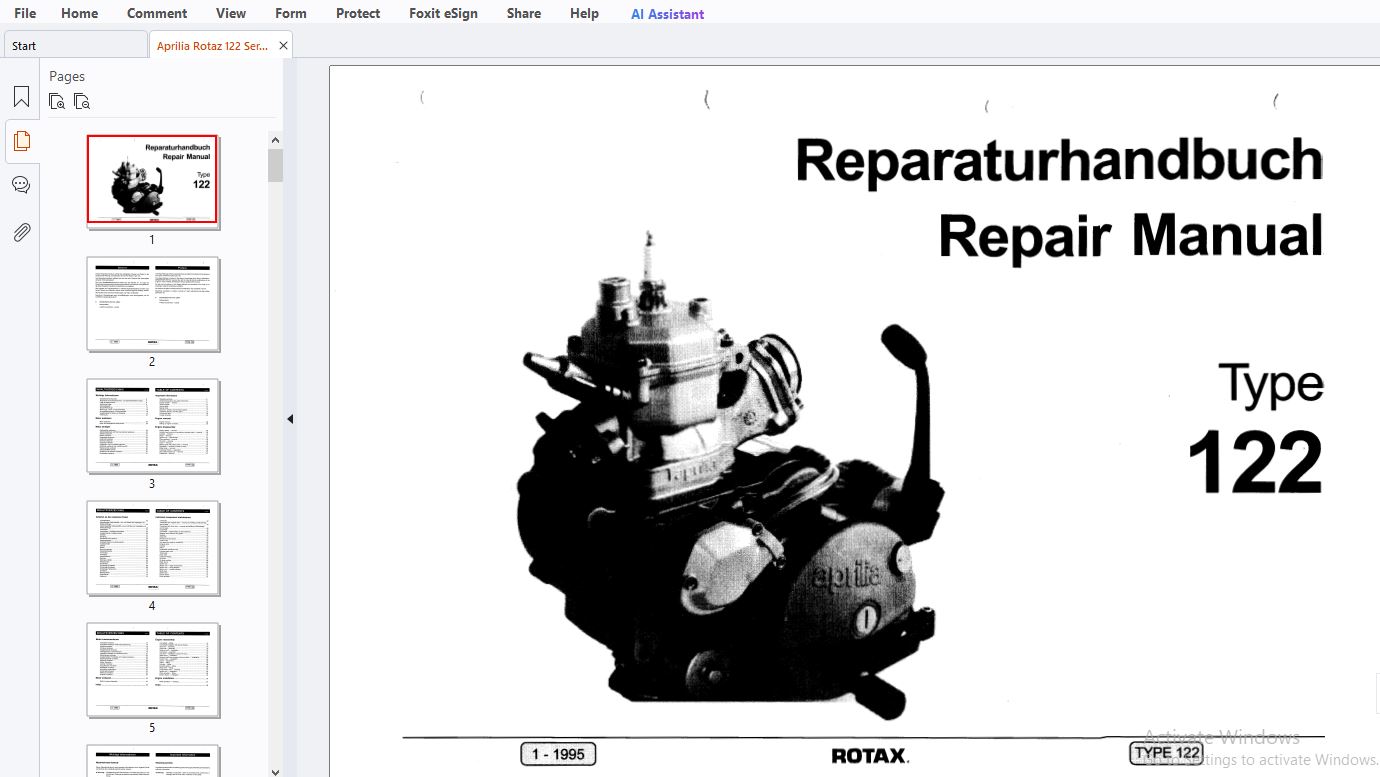Image resolution: width=1380 pixels, height=777 pixels.
Task: Go to page 4 thumbnail
Action: coord(153,548)
